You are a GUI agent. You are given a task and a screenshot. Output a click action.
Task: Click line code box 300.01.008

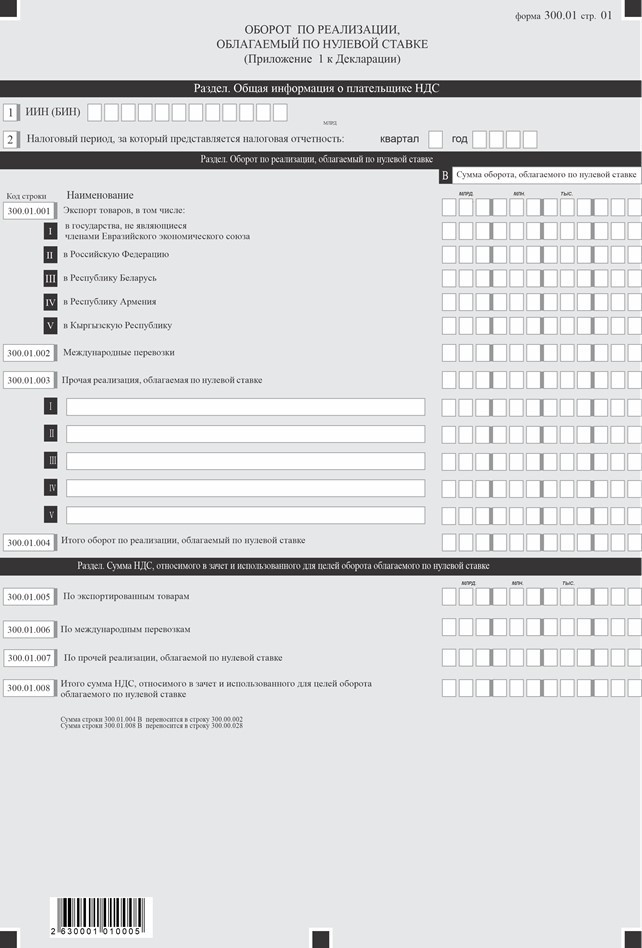pyautogui.click(x=28, y=688)
